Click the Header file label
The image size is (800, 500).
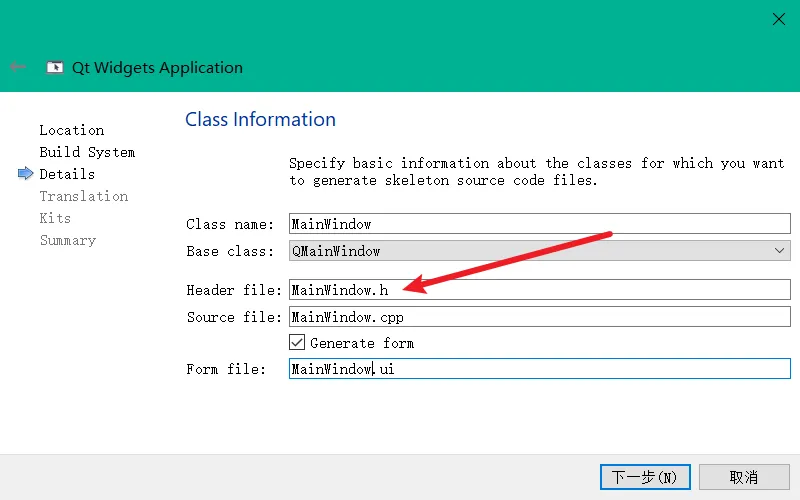[x=234, y=290]
